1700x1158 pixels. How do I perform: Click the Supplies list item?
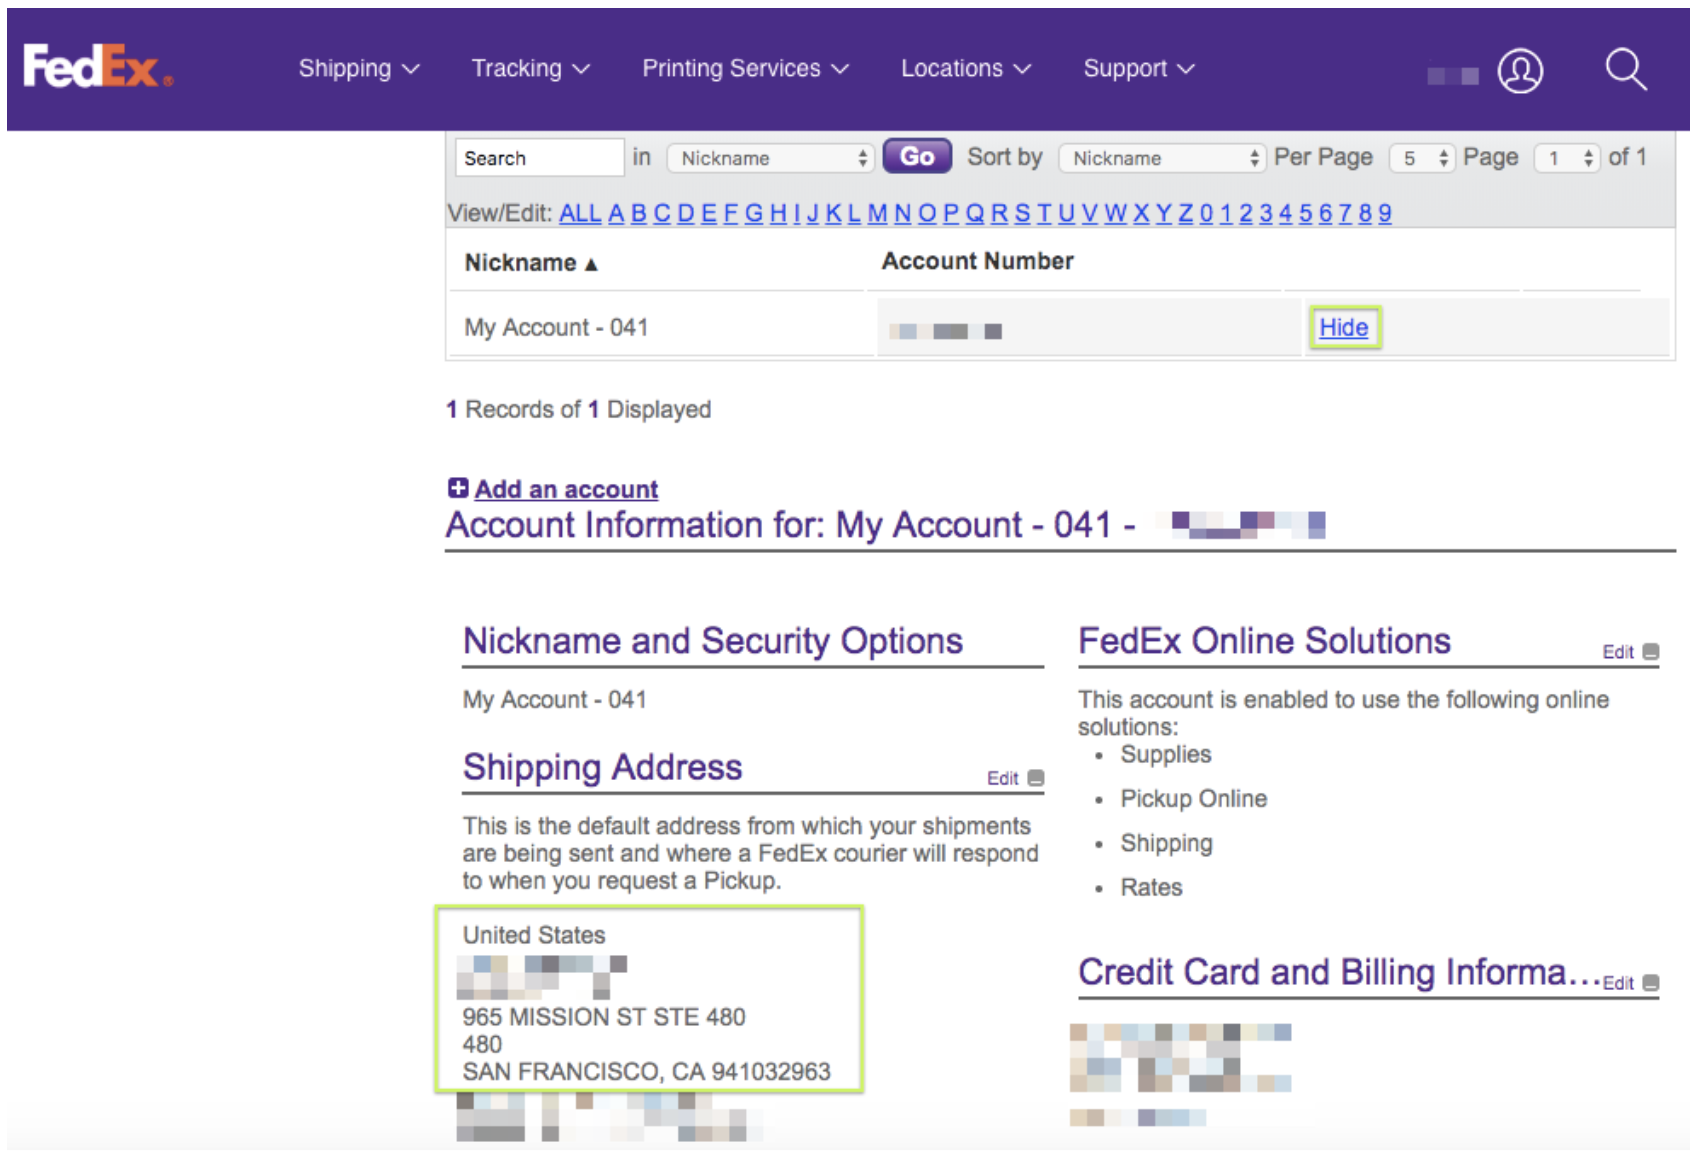click(x=1166, y=754)
